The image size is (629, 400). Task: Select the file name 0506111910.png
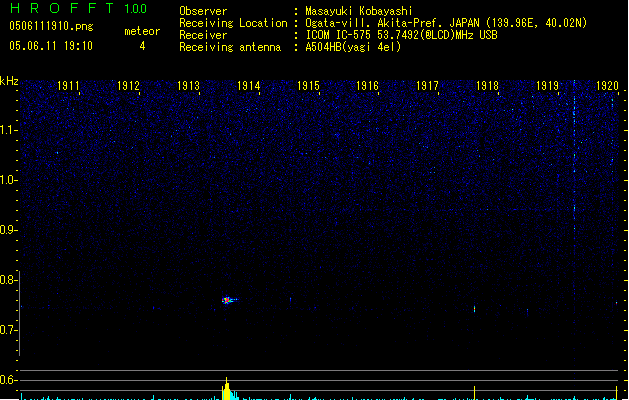point(51,26)
